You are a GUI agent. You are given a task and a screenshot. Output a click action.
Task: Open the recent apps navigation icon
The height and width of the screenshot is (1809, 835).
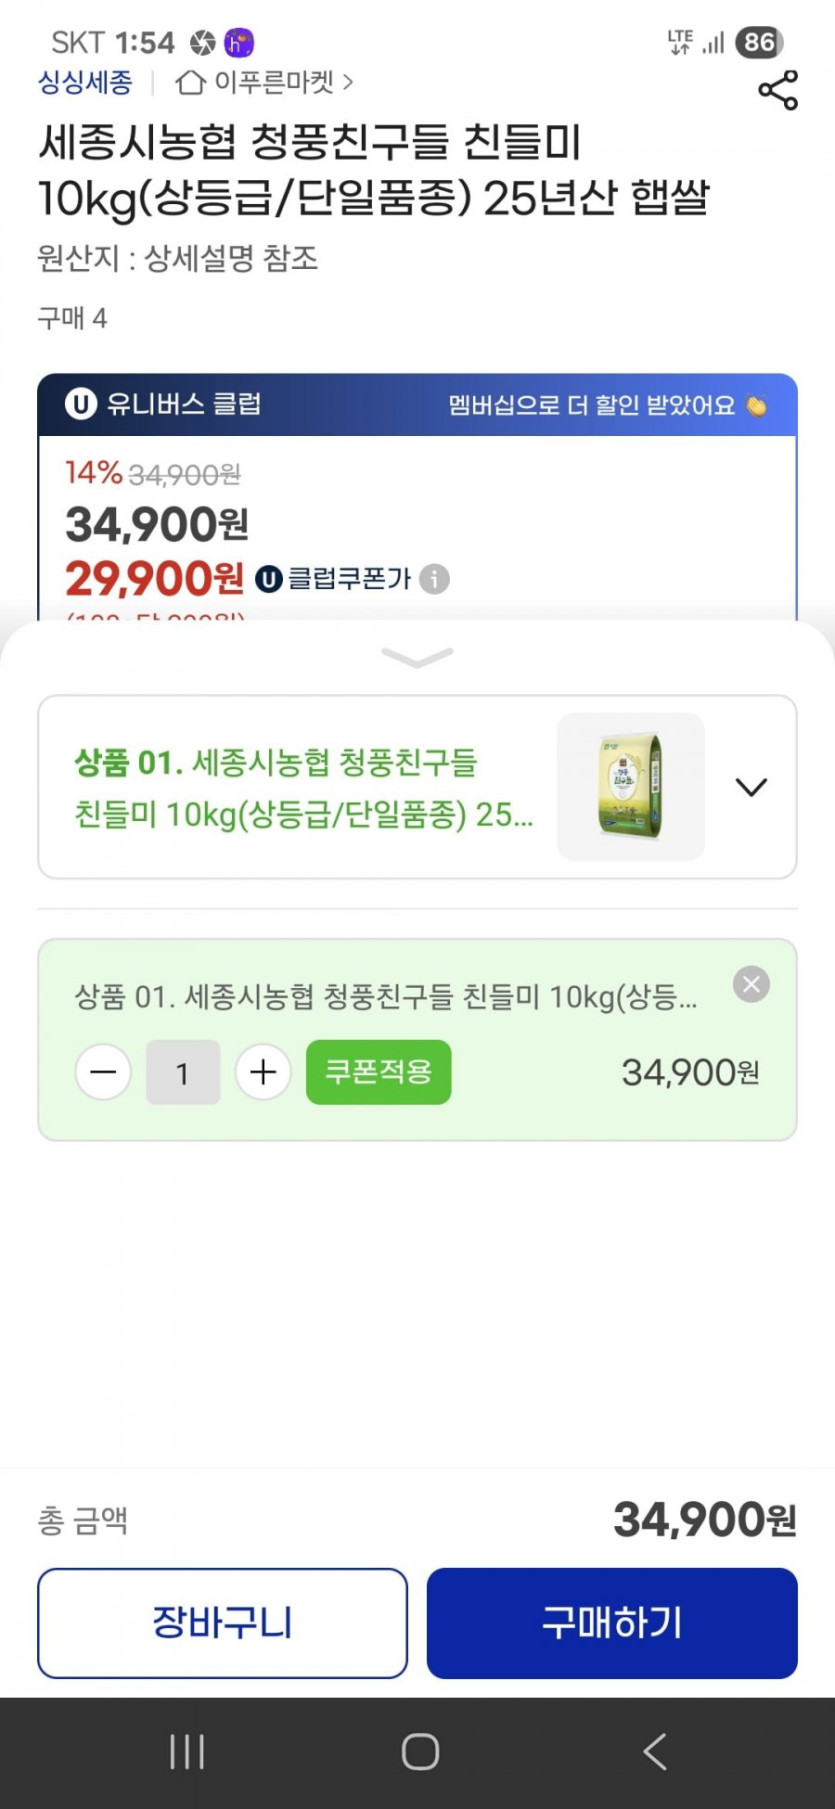[x=187, y=1751]
